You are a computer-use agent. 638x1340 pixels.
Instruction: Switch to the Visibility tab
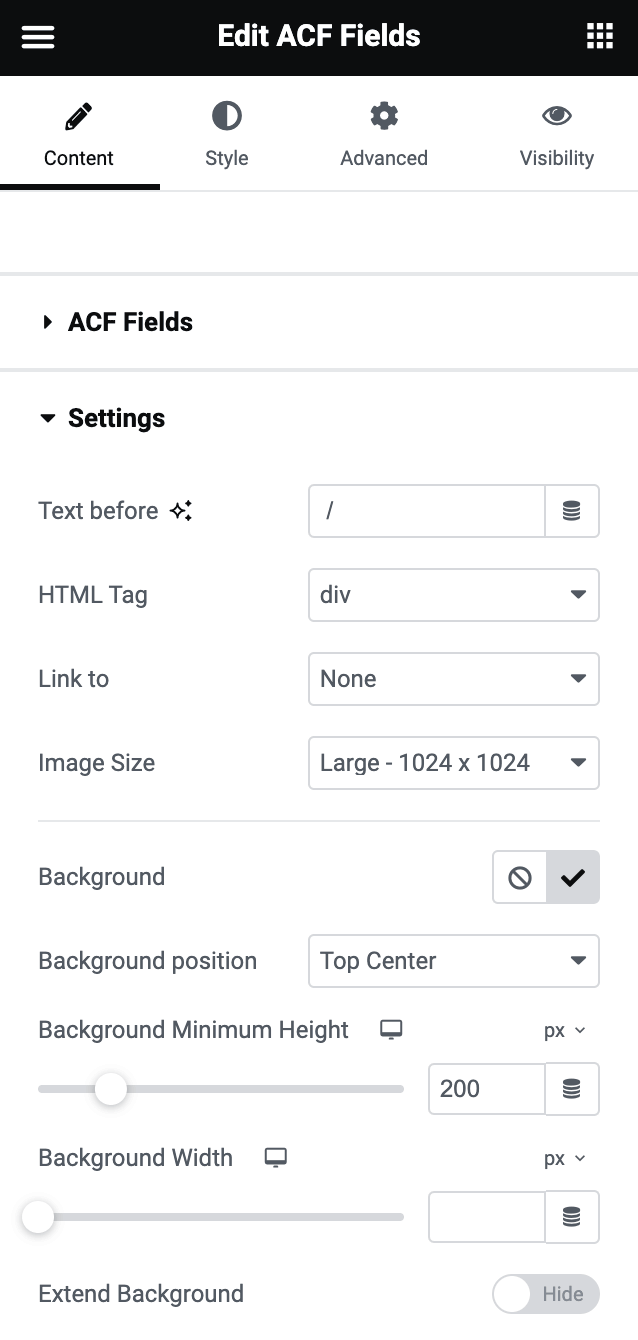[x=556, y=135]
